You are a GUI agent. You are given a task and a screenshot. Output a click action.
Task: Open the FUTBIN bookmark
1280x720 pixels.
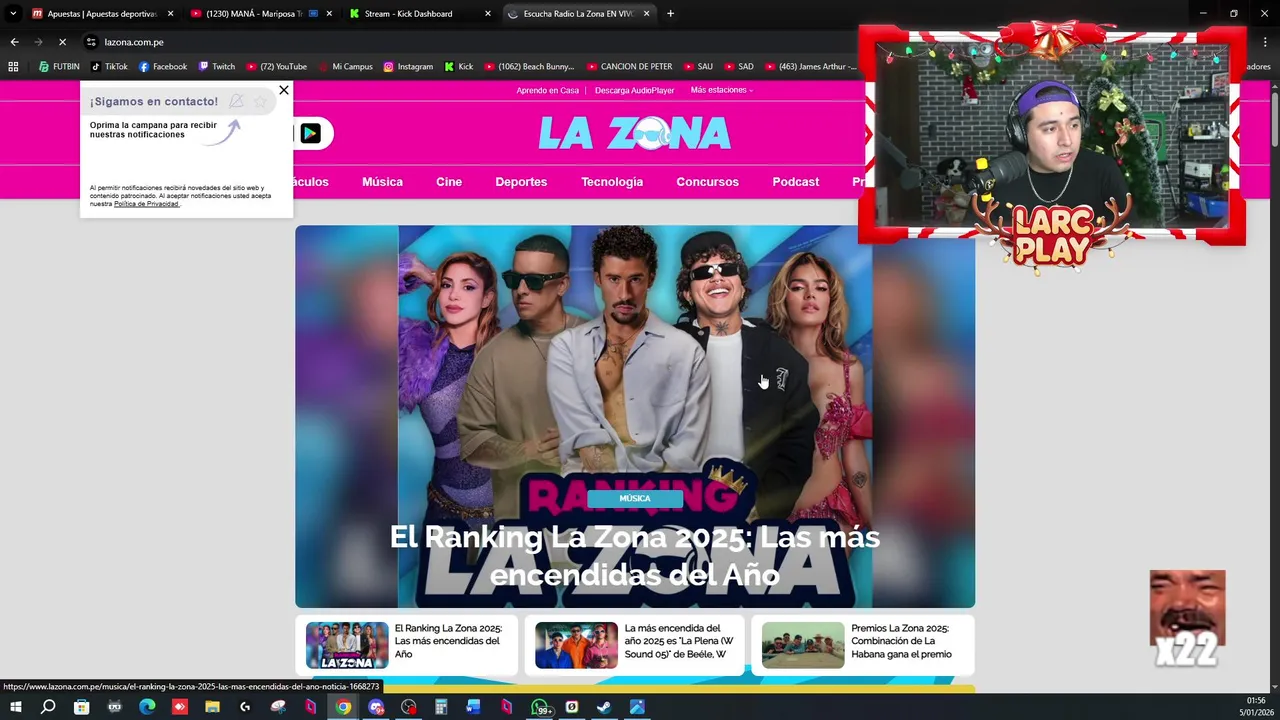coord(59,67)
